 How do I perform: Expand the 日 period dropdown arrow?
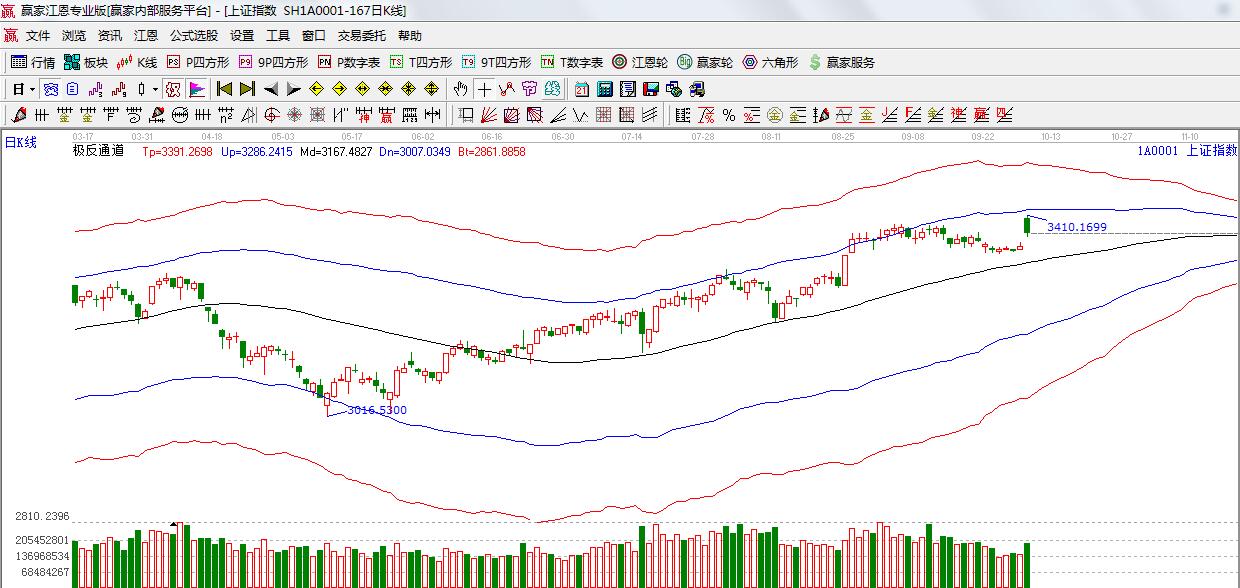(31, 89)
